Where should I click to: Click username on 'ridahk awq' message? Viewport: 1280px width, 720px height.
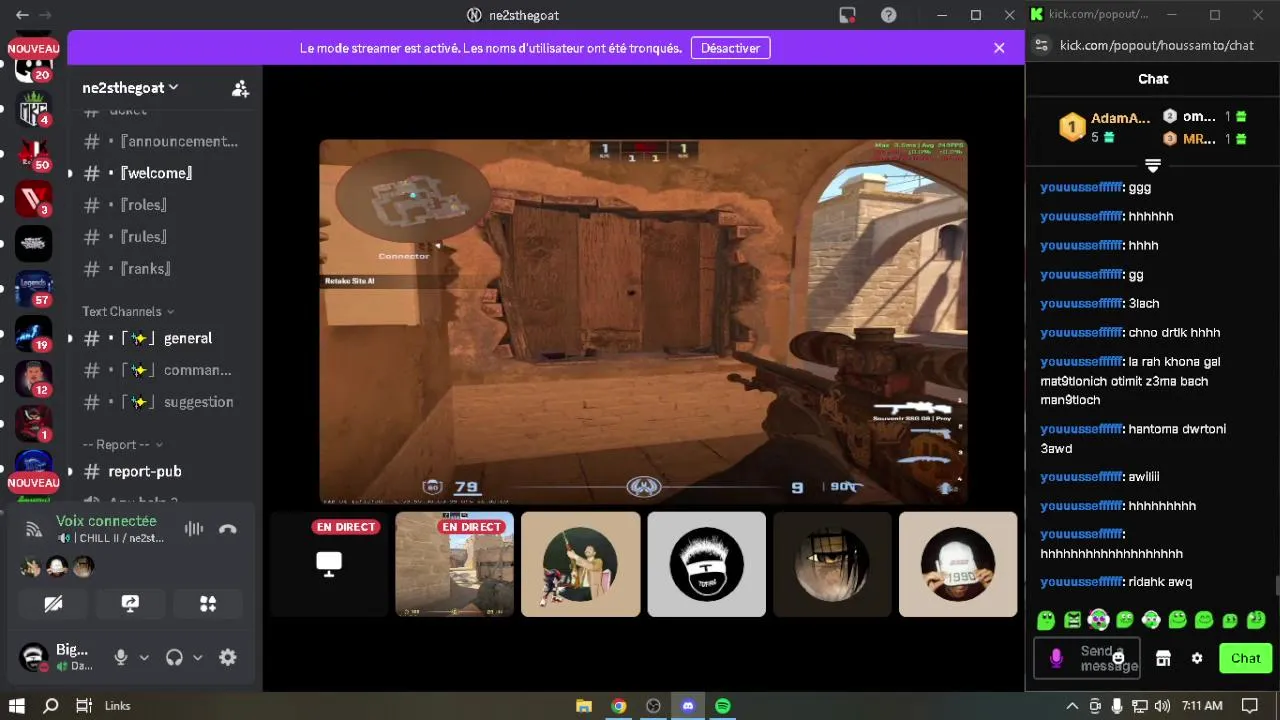[x=1081, y=581]
